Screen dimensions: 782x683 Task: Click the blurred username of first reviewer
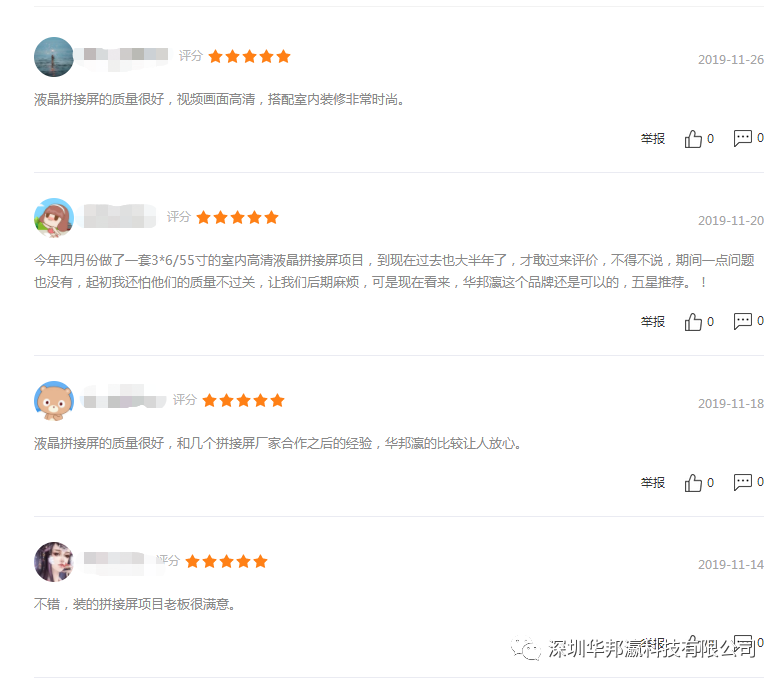point(126,55)
